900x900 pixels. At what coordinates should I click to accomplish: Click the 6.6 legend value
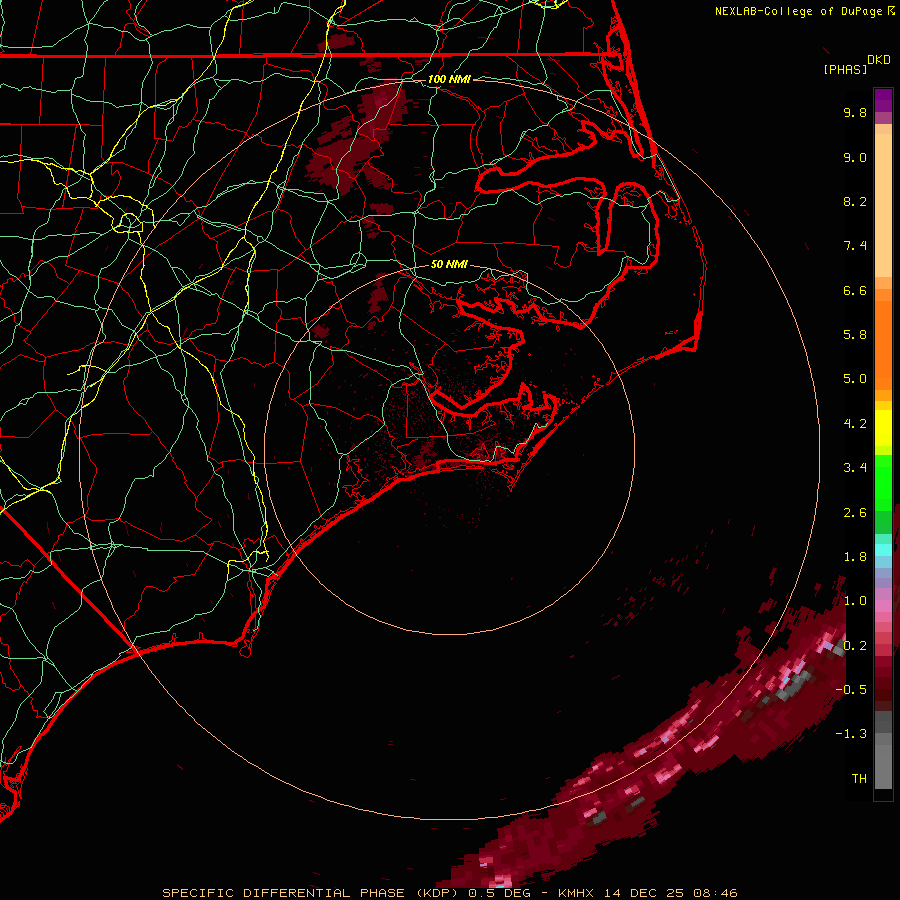(855, 290)
